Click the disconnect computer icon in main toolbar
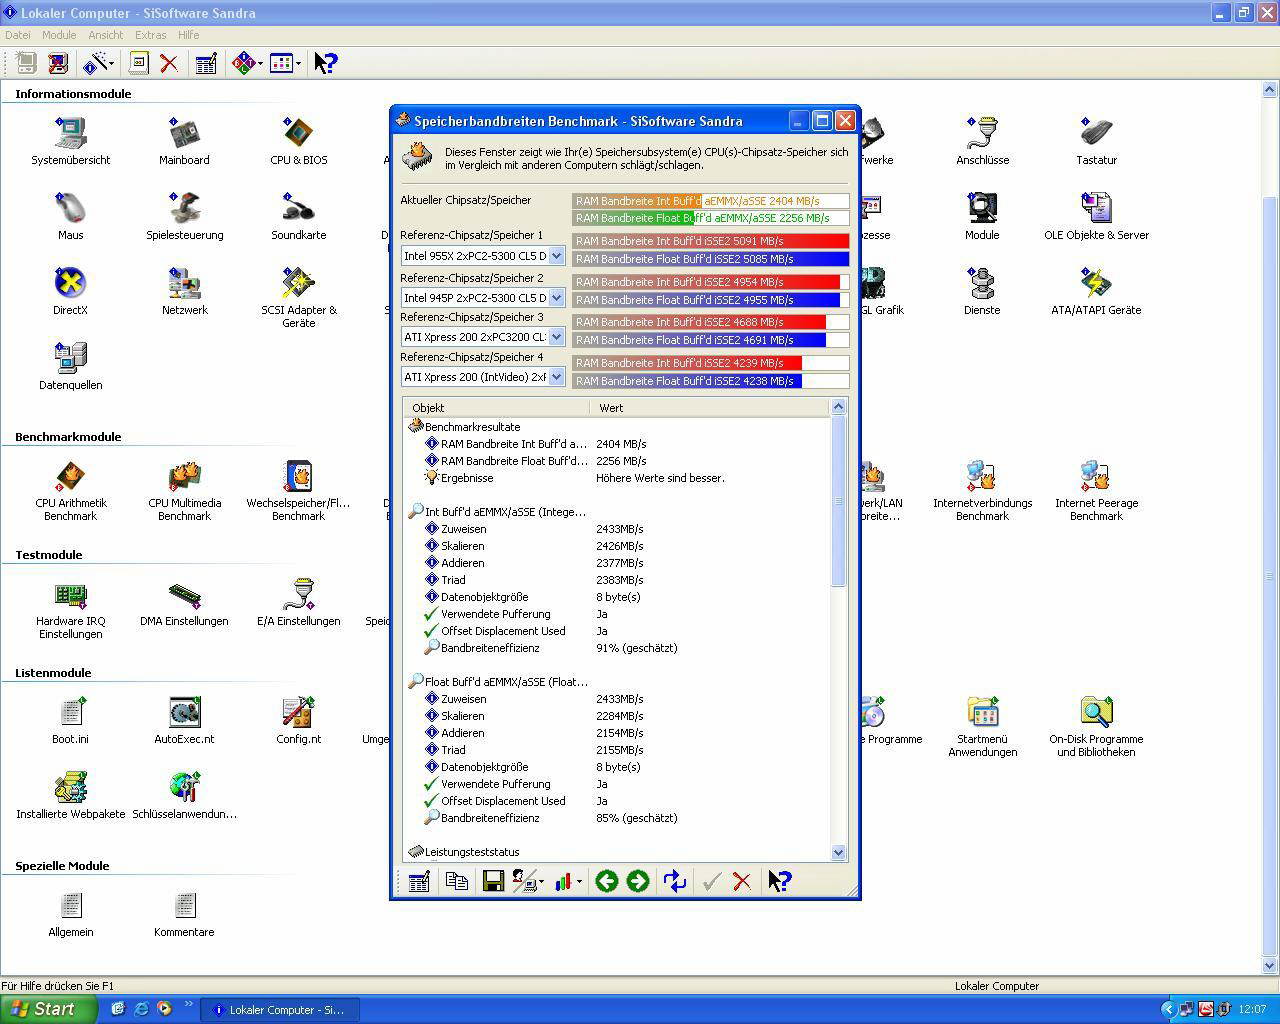The width and height of the screenshot is (1280, 1024). tap(57, 63)
